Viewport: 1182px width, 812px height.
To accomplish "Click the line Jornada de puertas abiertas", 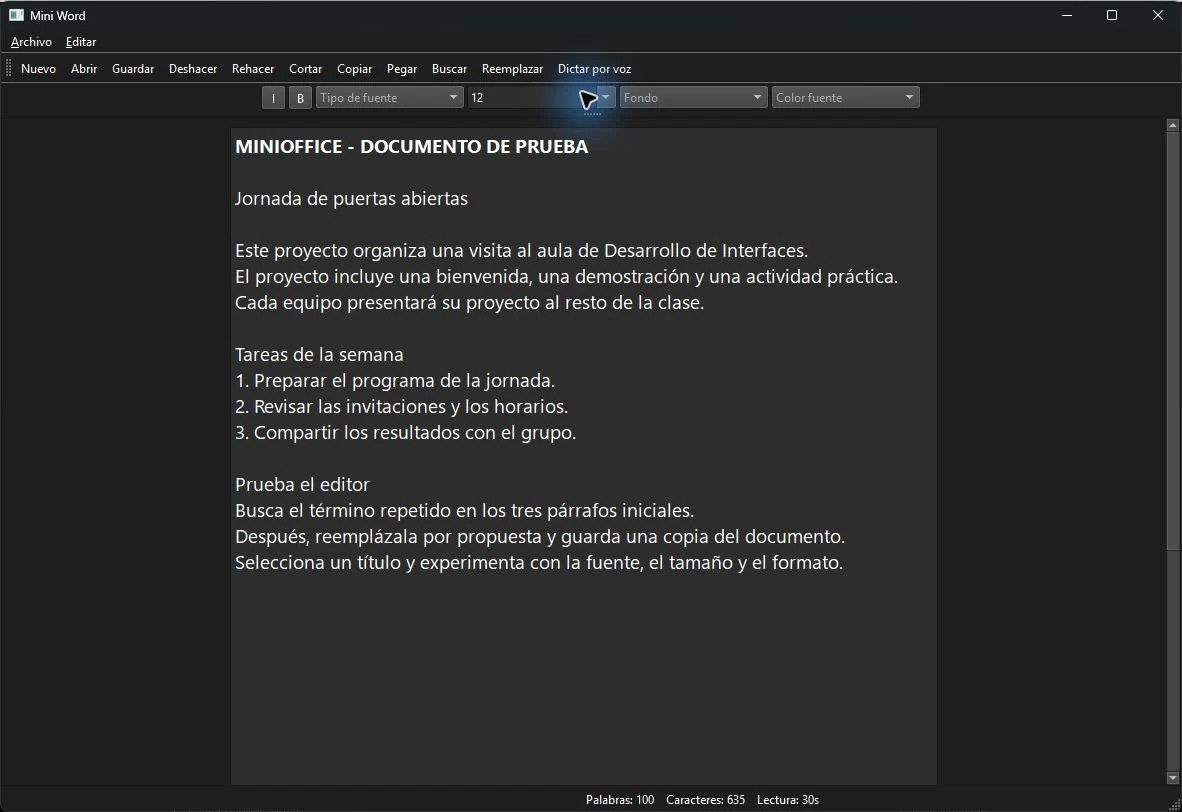I will tap(351, 198).
